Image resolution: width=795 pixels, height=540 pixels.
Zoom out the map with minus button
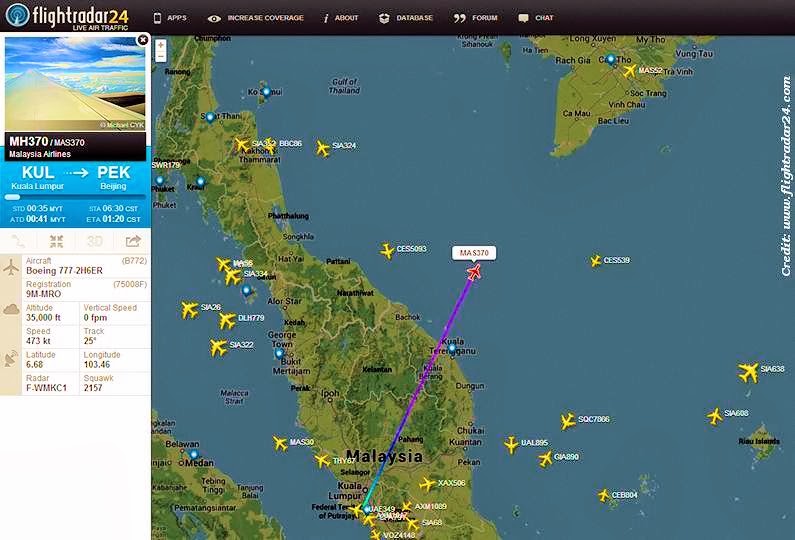(x=161, y=57)
